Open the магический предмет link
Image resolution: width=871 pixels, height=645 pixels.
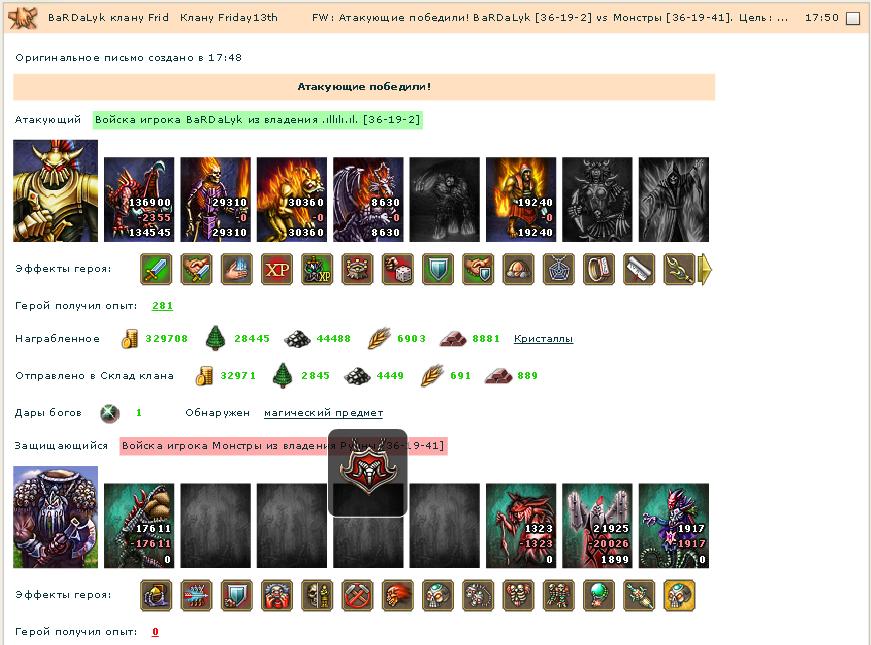pos(323,413)
